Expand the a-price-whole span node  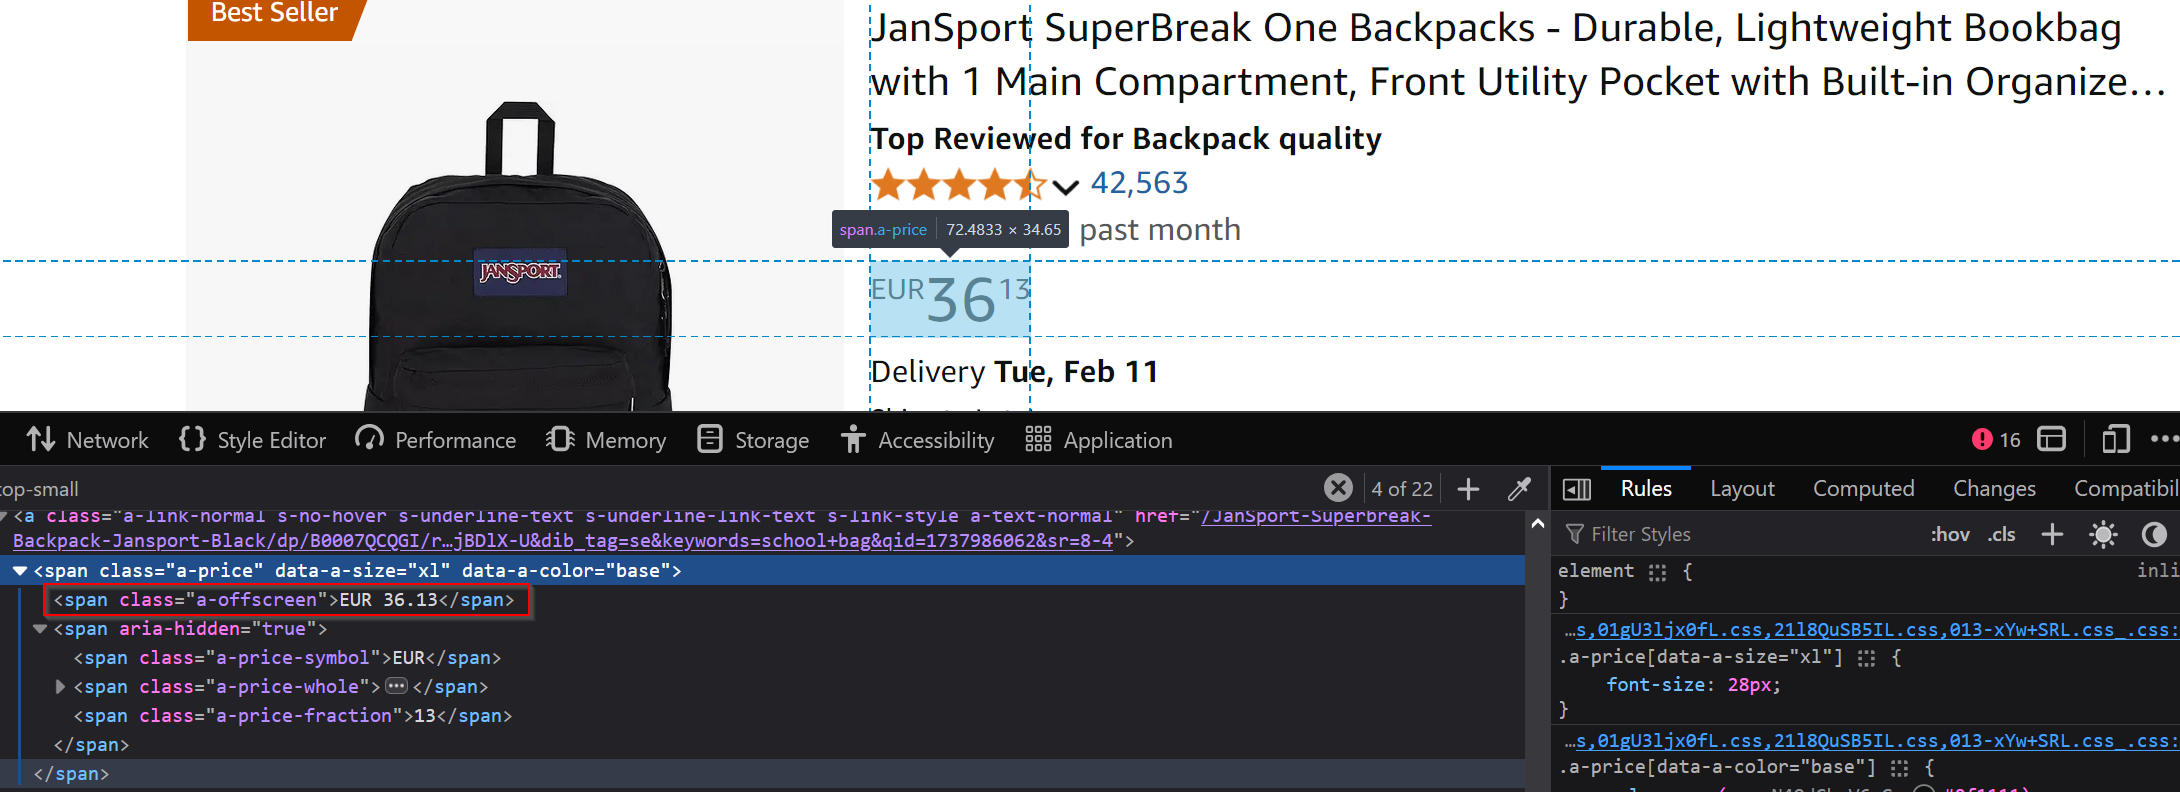click(60, 687)
